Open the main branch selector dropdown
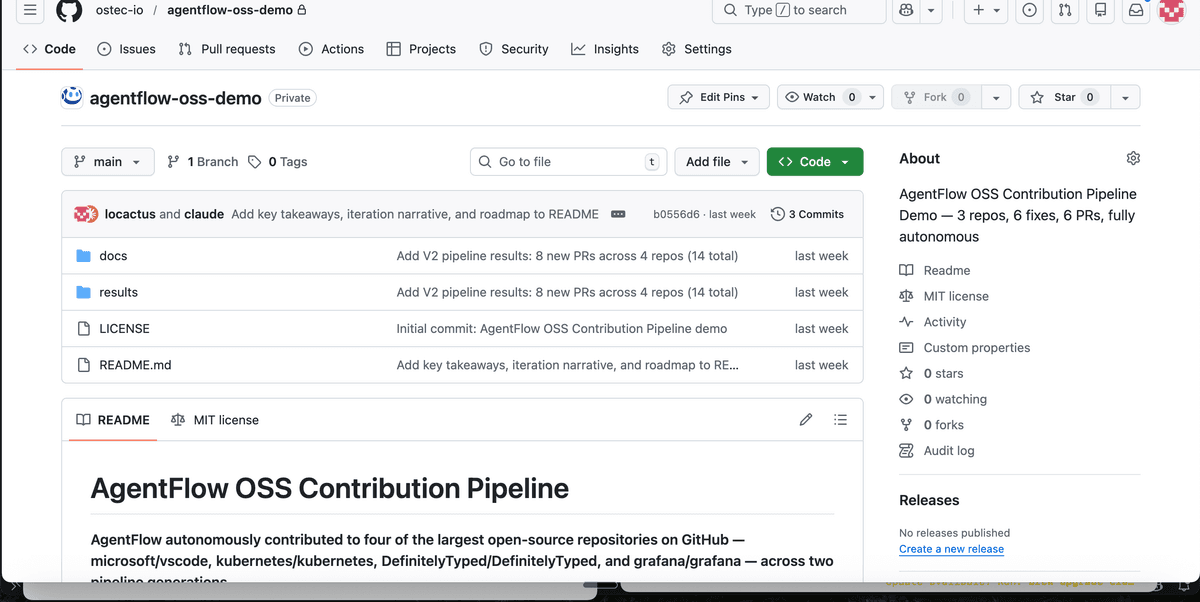1200x602 pixels. point(107,161)
